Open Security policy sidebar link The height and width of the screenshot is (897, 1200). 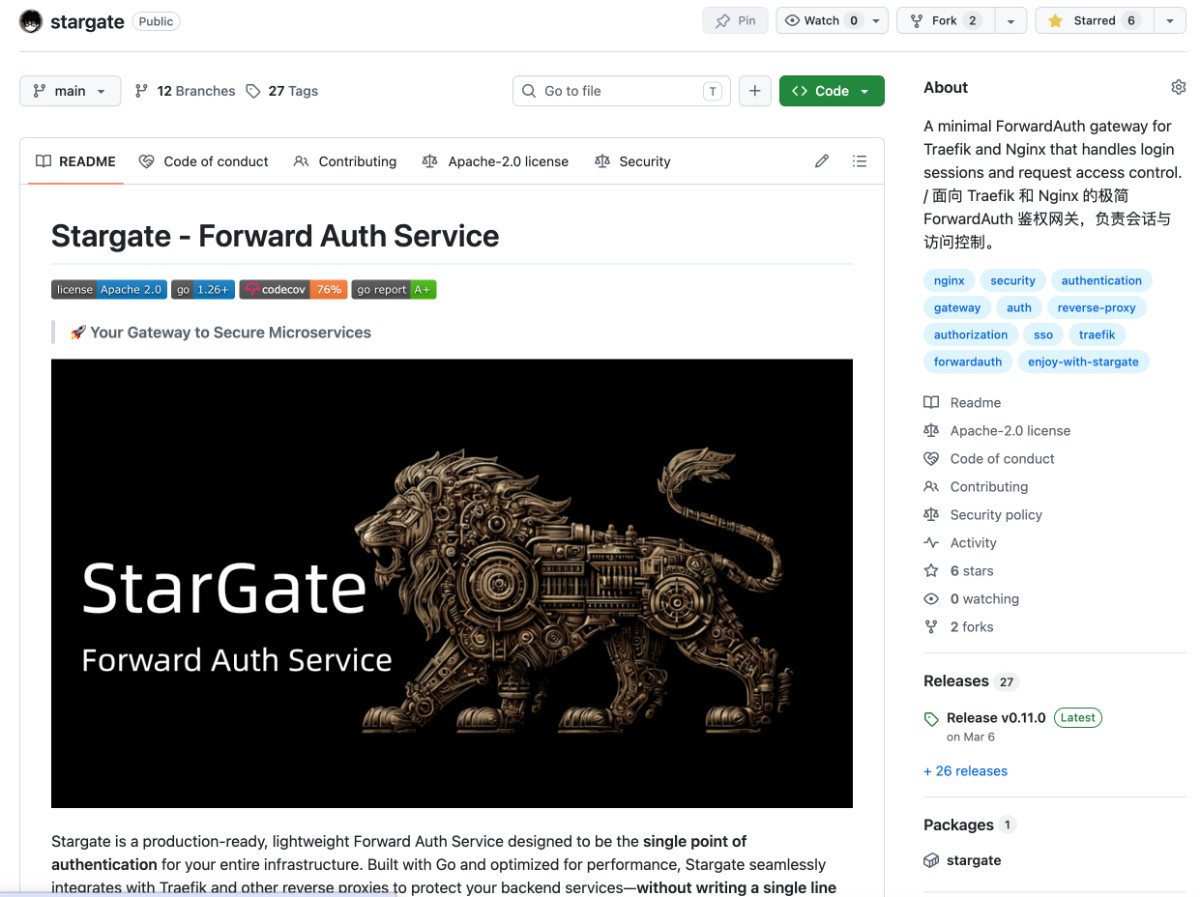pyautogui.click(x=983, y=515)
